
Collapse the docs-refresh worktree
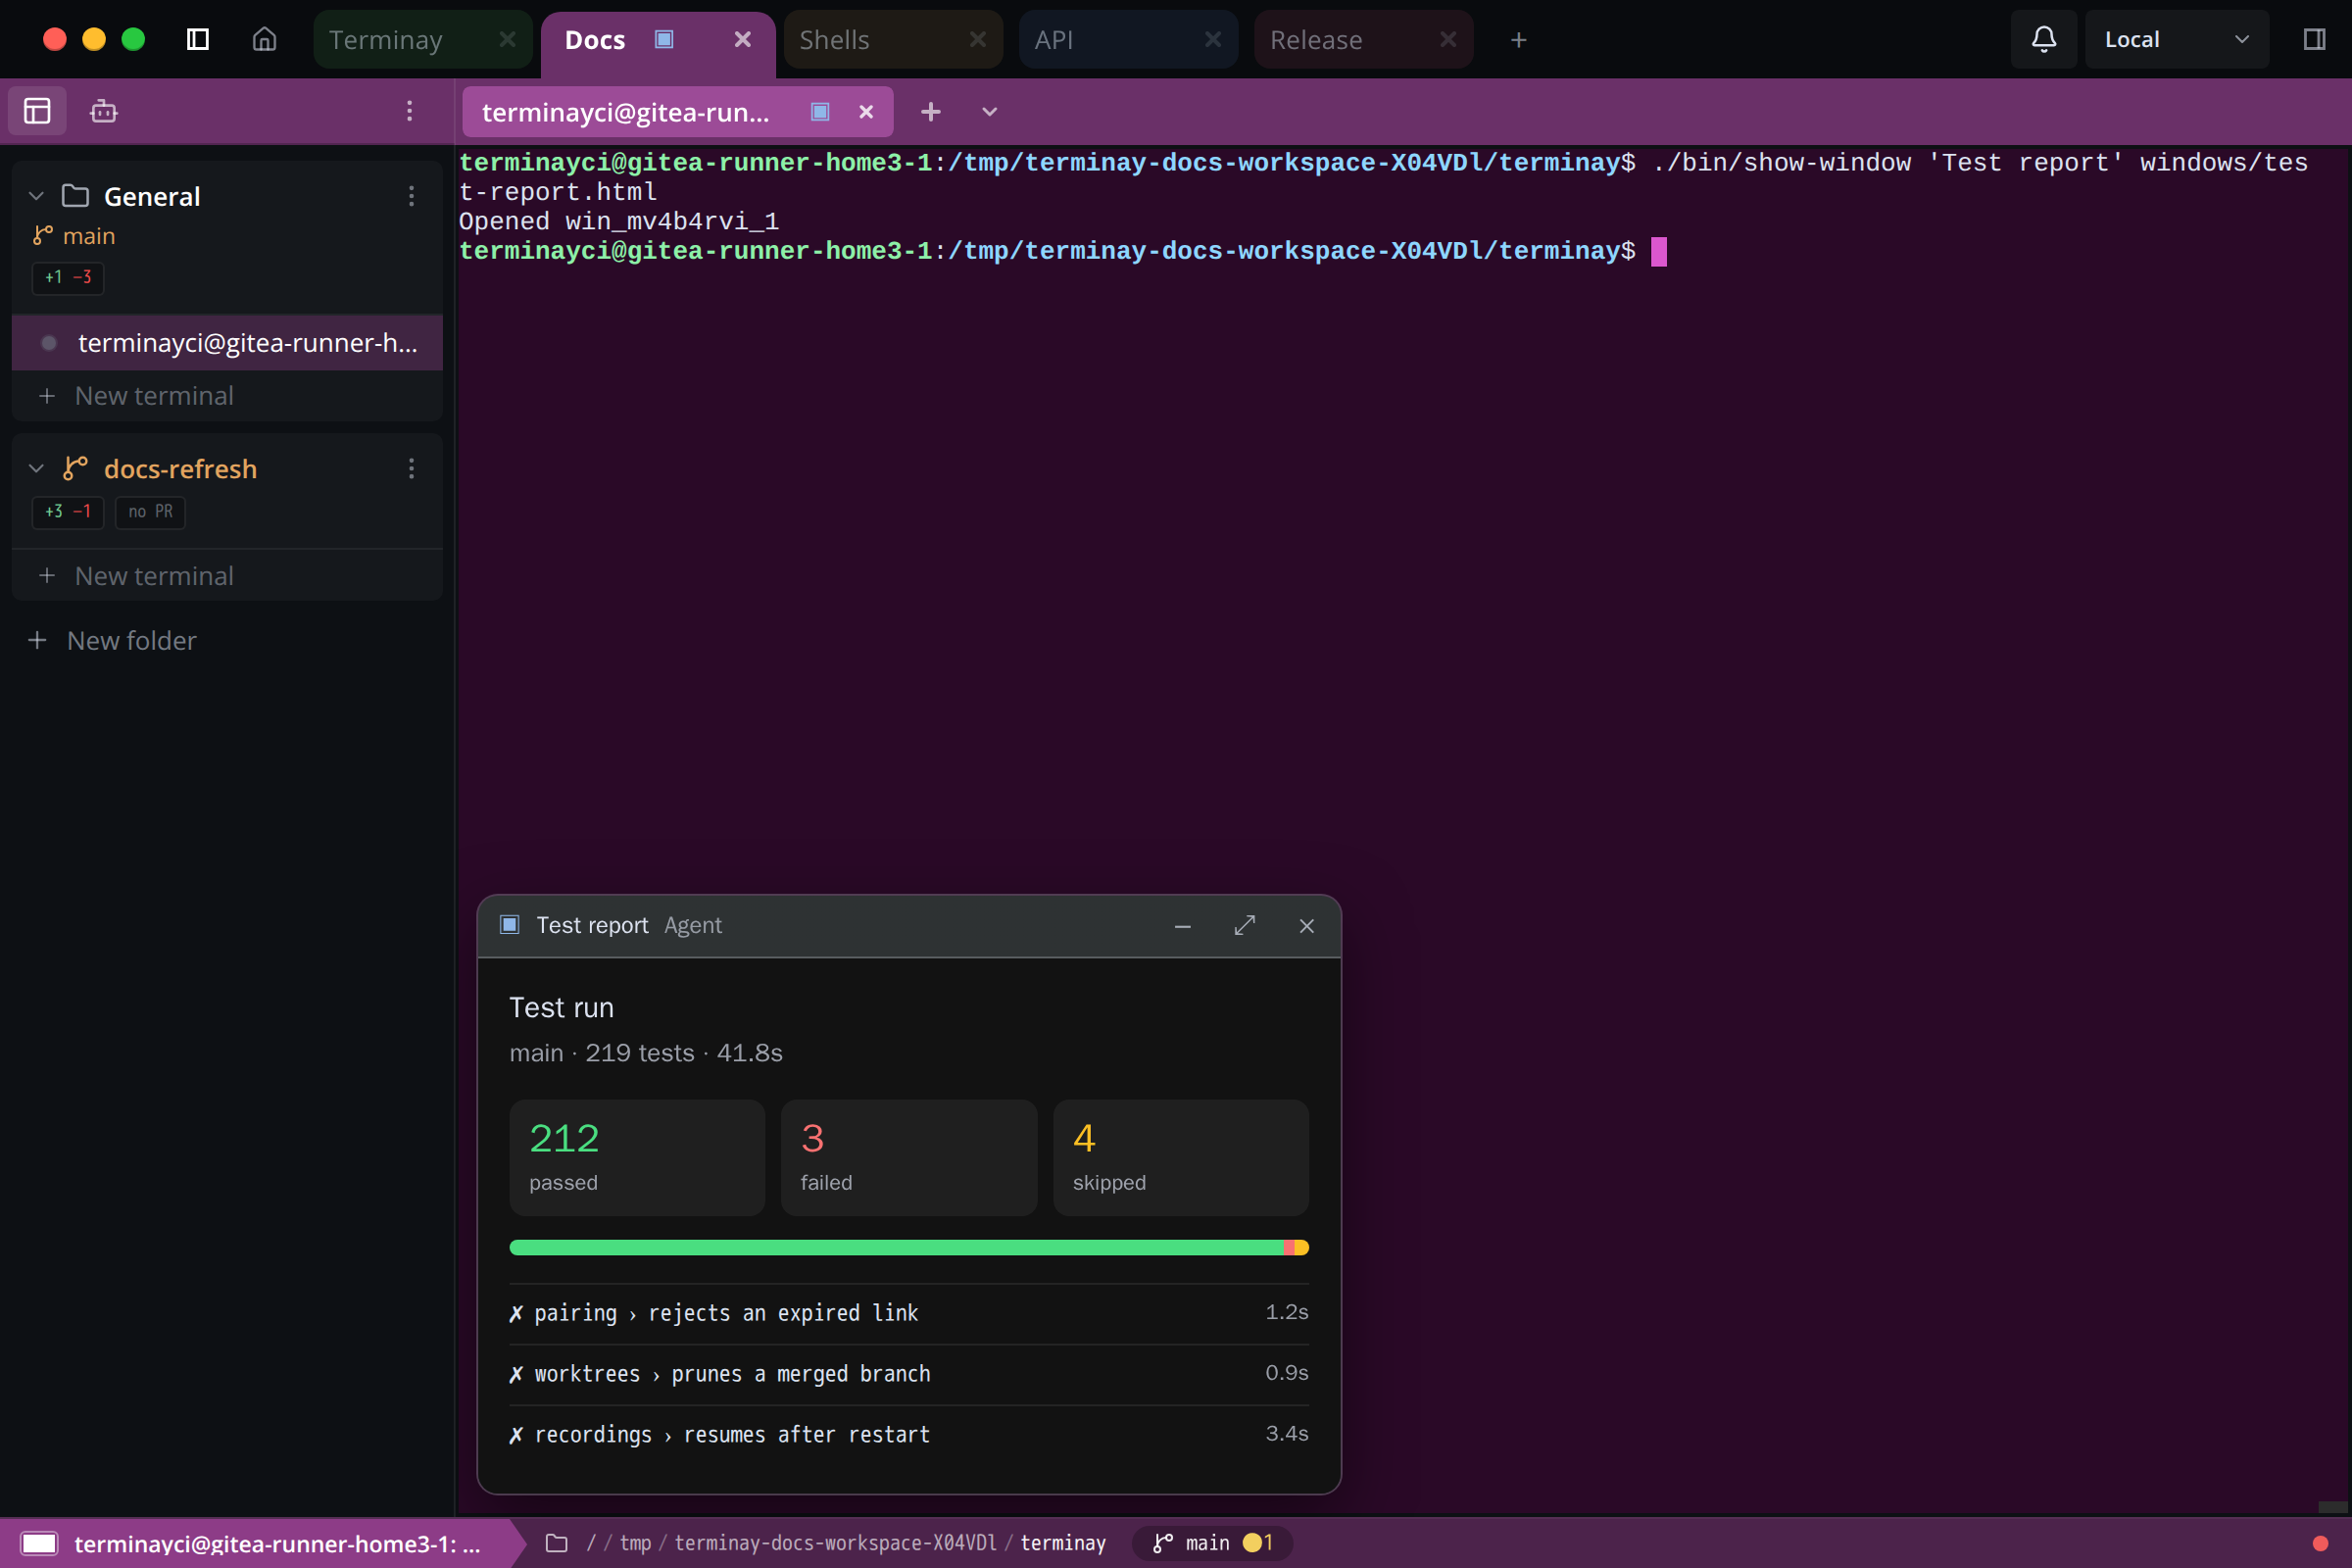(37, 468)
